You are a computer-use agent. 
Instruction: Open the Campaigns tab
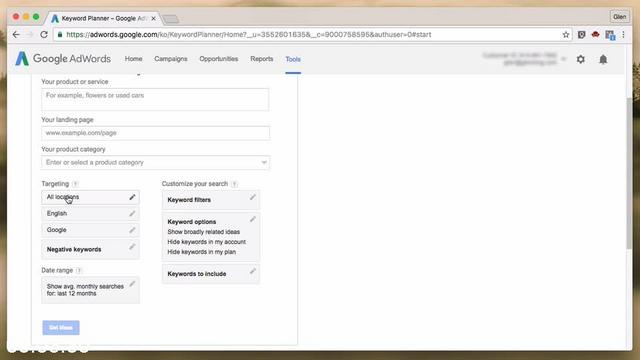tap(171, 59)
